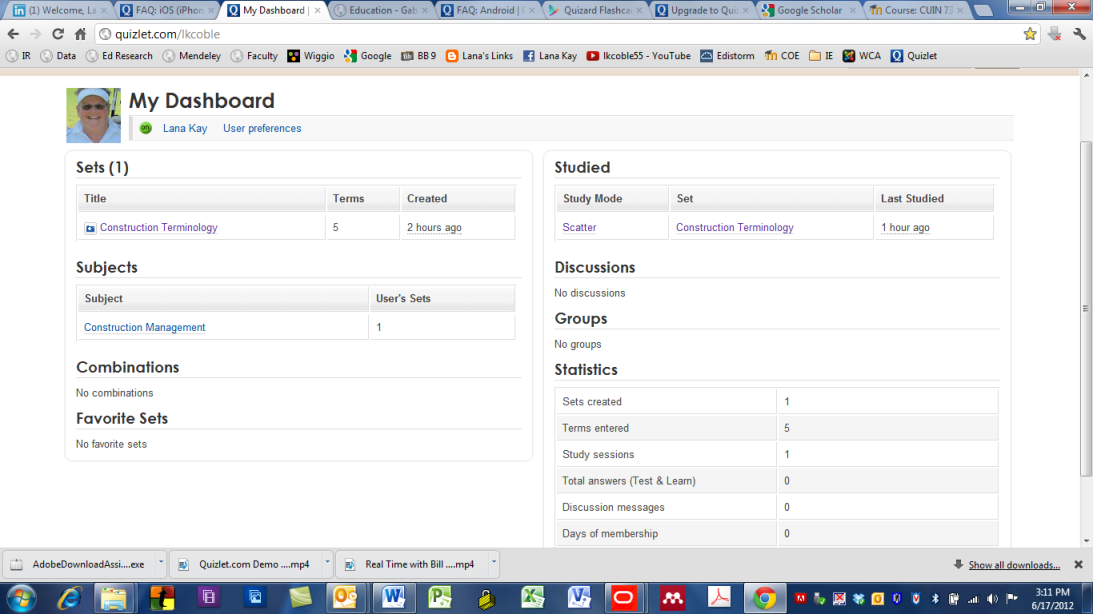The width and height of the screenshot is (1093, 614).
Task: Open Outlook from the taskbar
Action: coord(346,598)
